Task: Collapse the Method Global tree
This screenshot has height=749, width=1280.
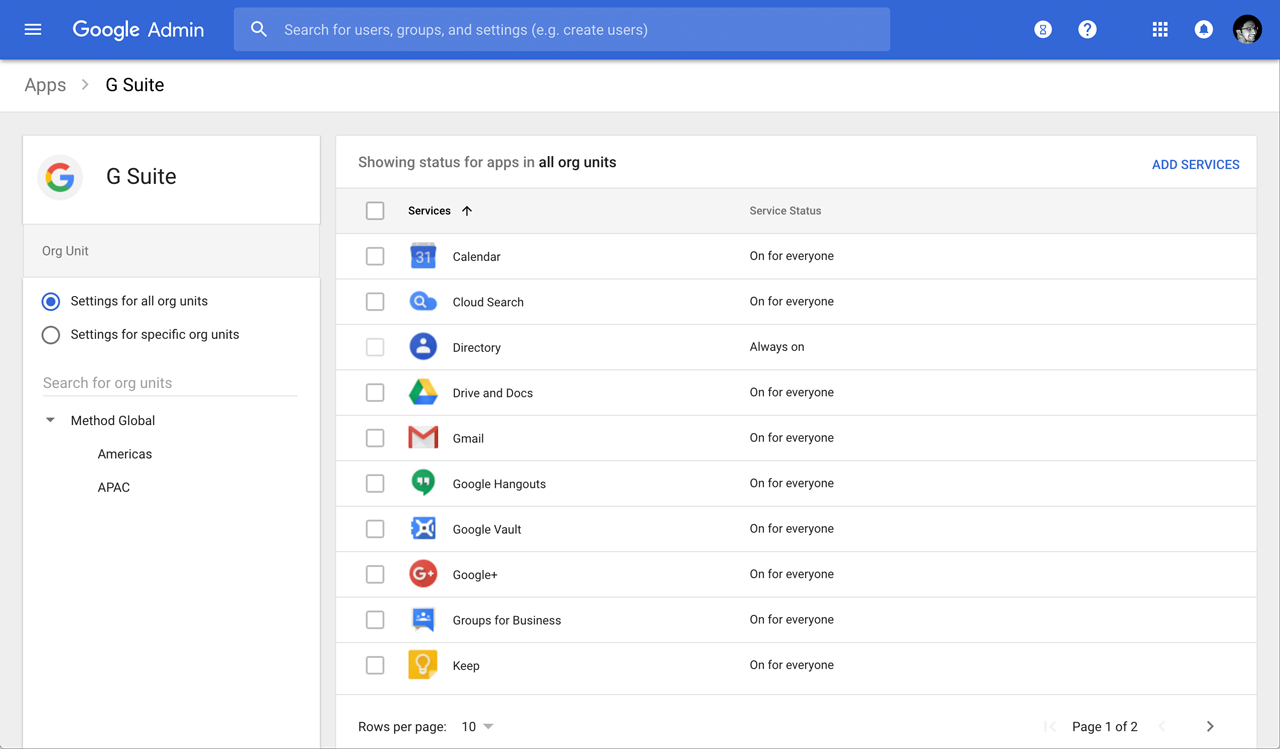Action: (x=50, y=420)
